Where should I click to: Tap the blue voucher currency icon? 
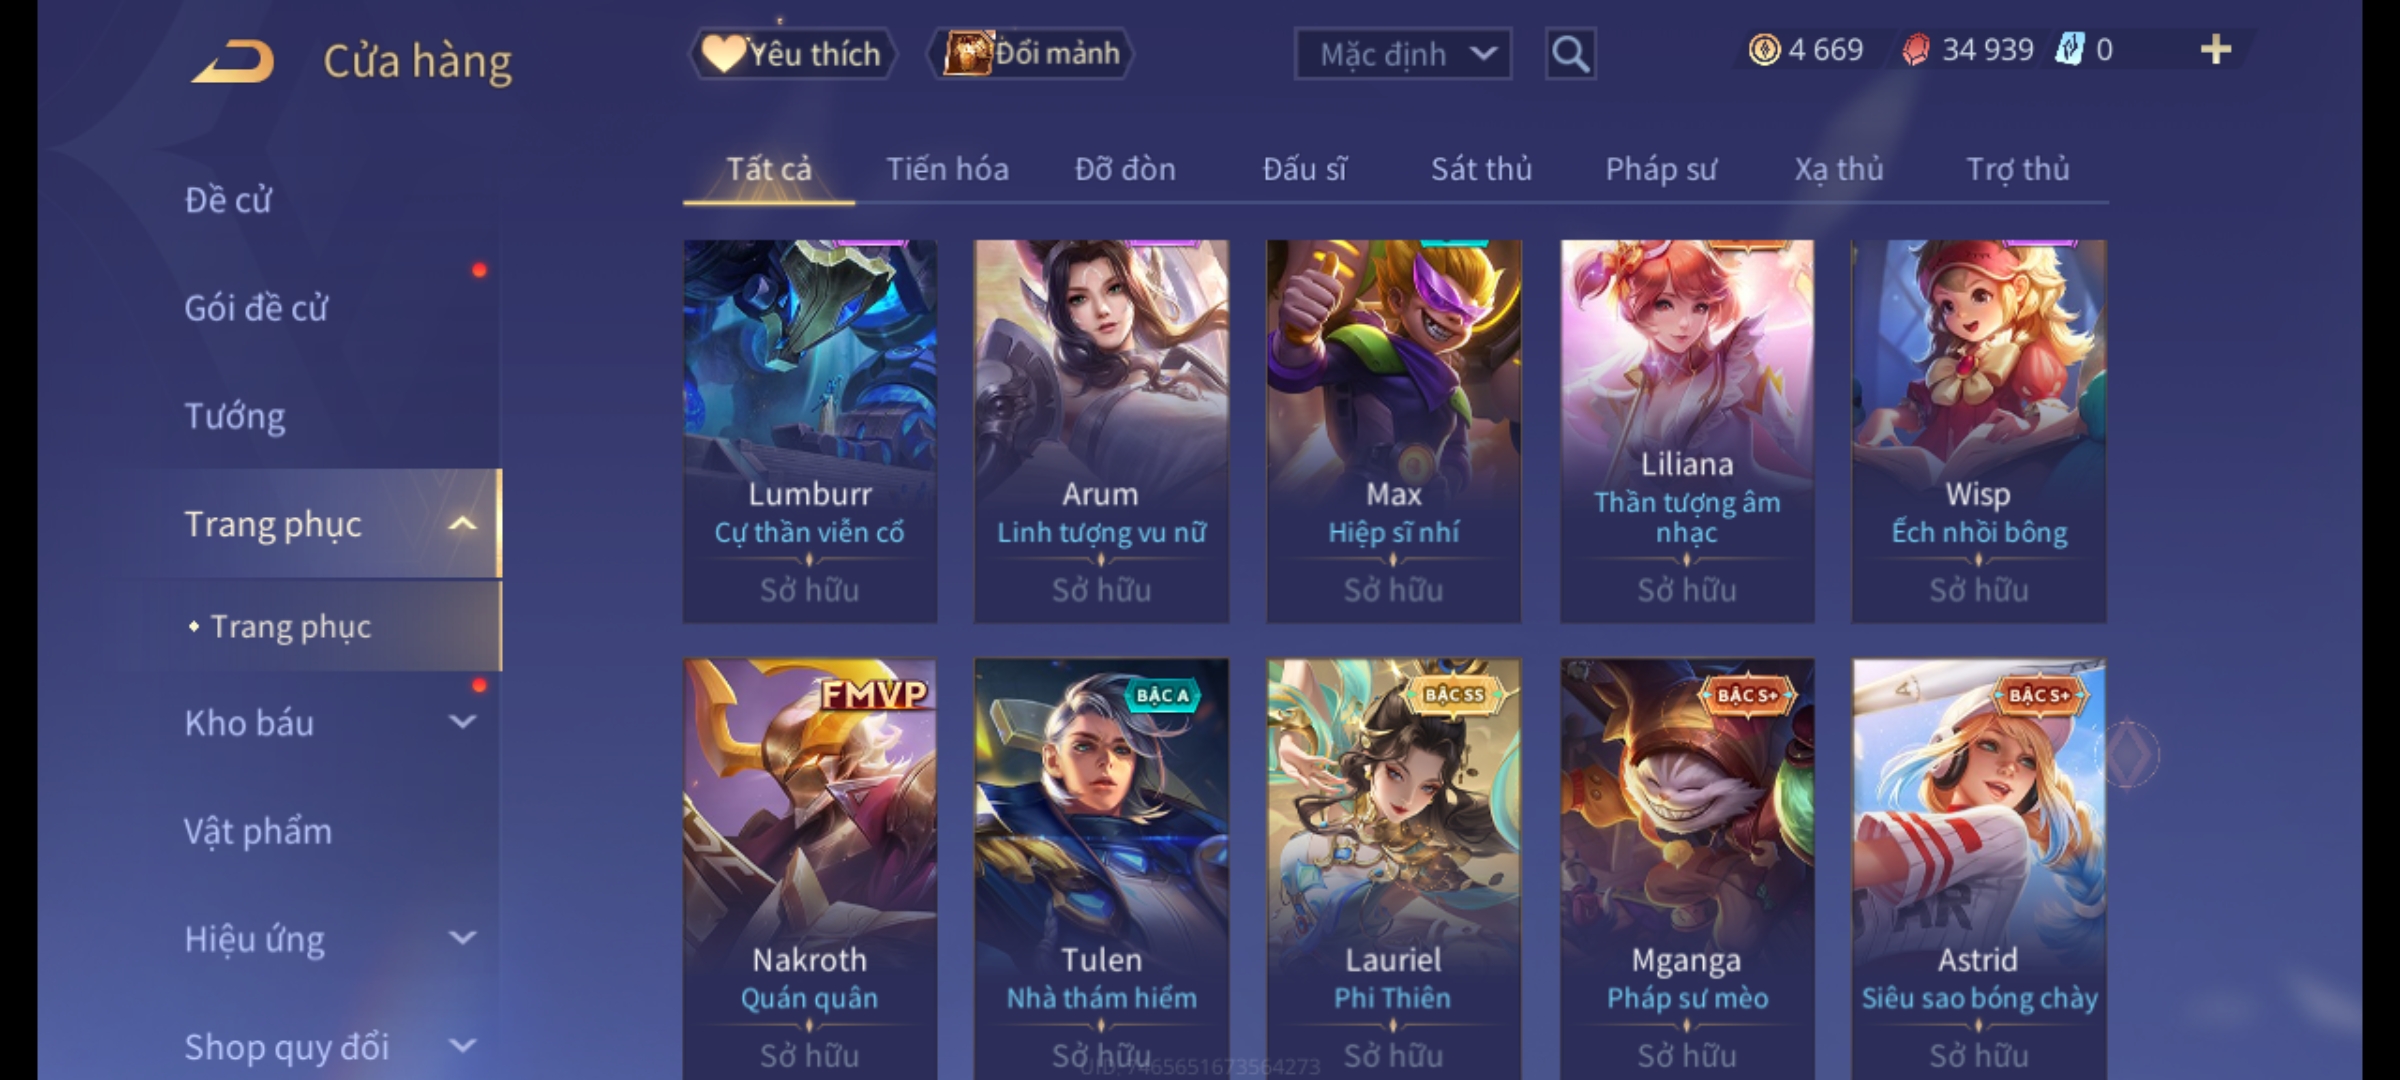coord(2069,49)
